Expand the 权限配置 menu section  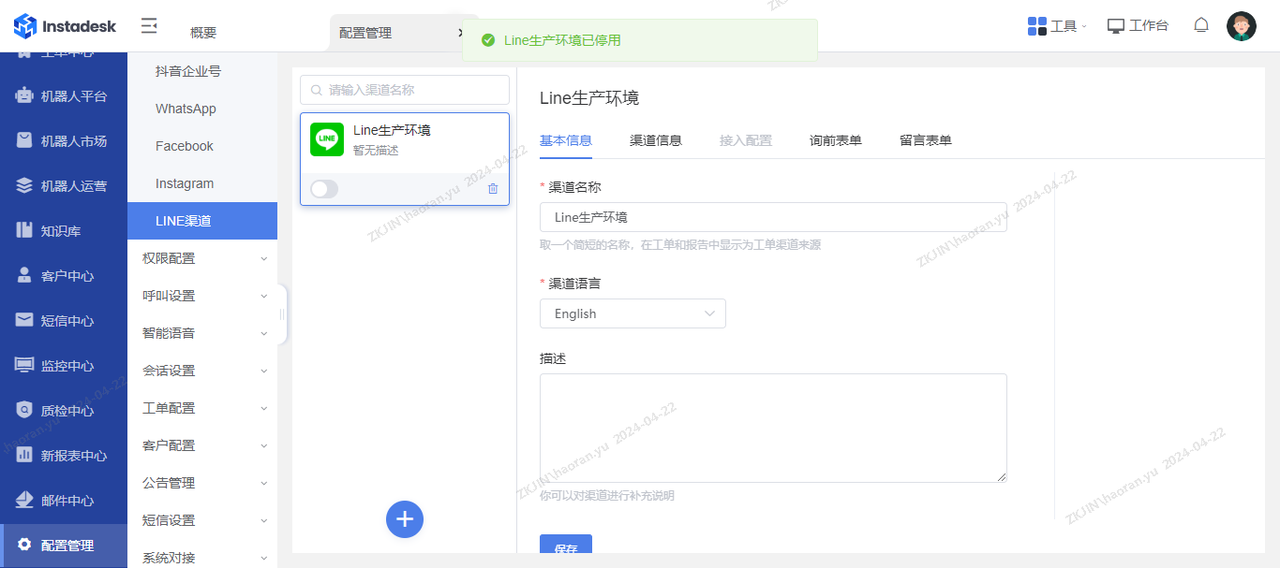pos(202,258)
